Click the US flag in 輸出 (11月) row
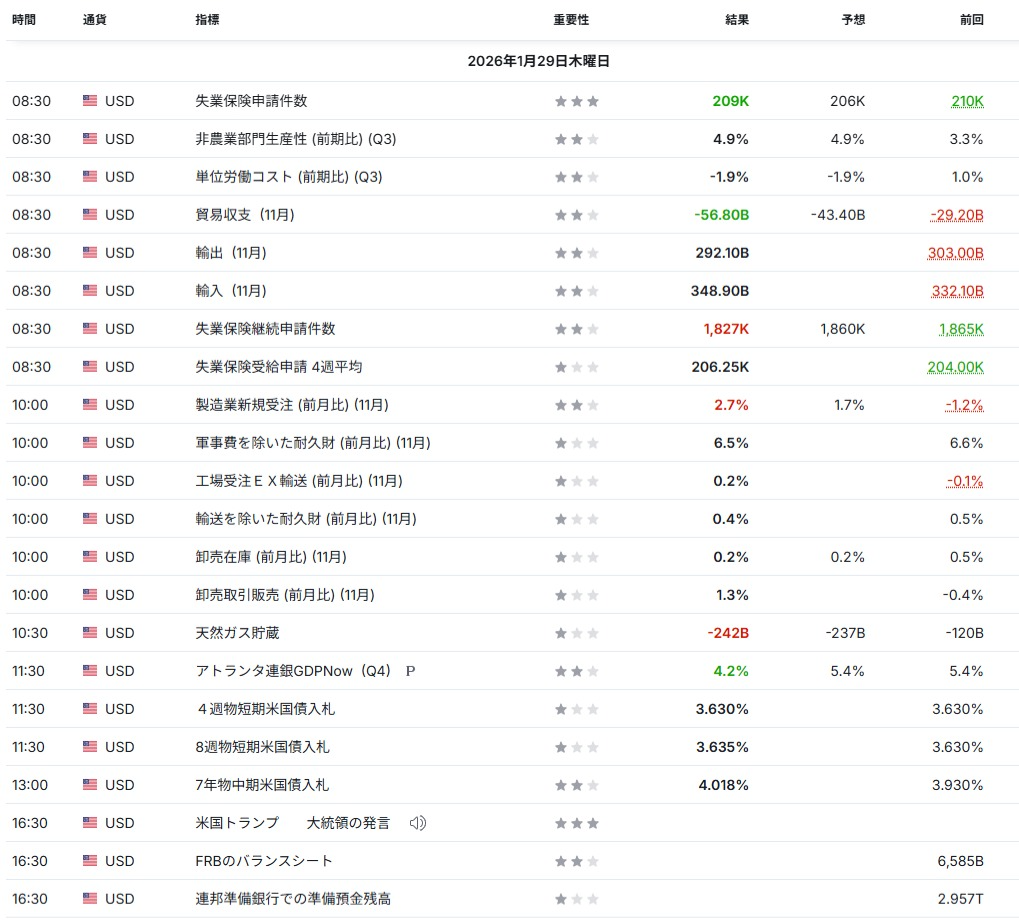The width and height of the screenshot is (1019, 920). click(x=90, y=253)
